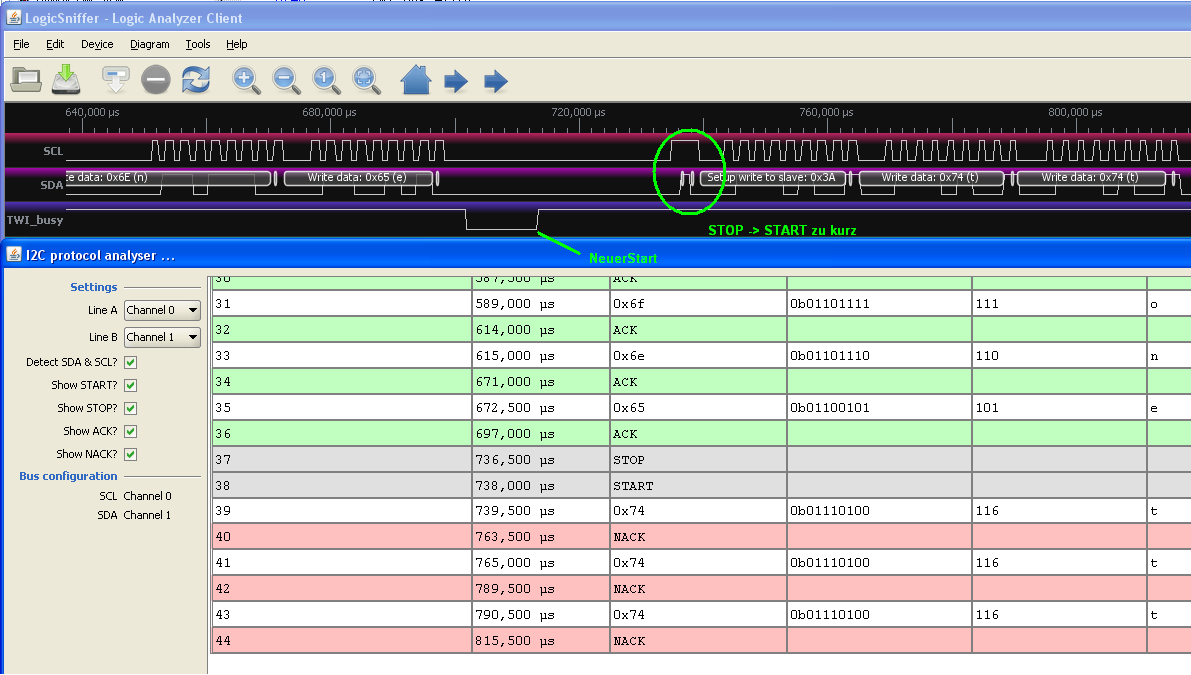Click the grey Cancel capture minus icon

(x=156, y=80)
